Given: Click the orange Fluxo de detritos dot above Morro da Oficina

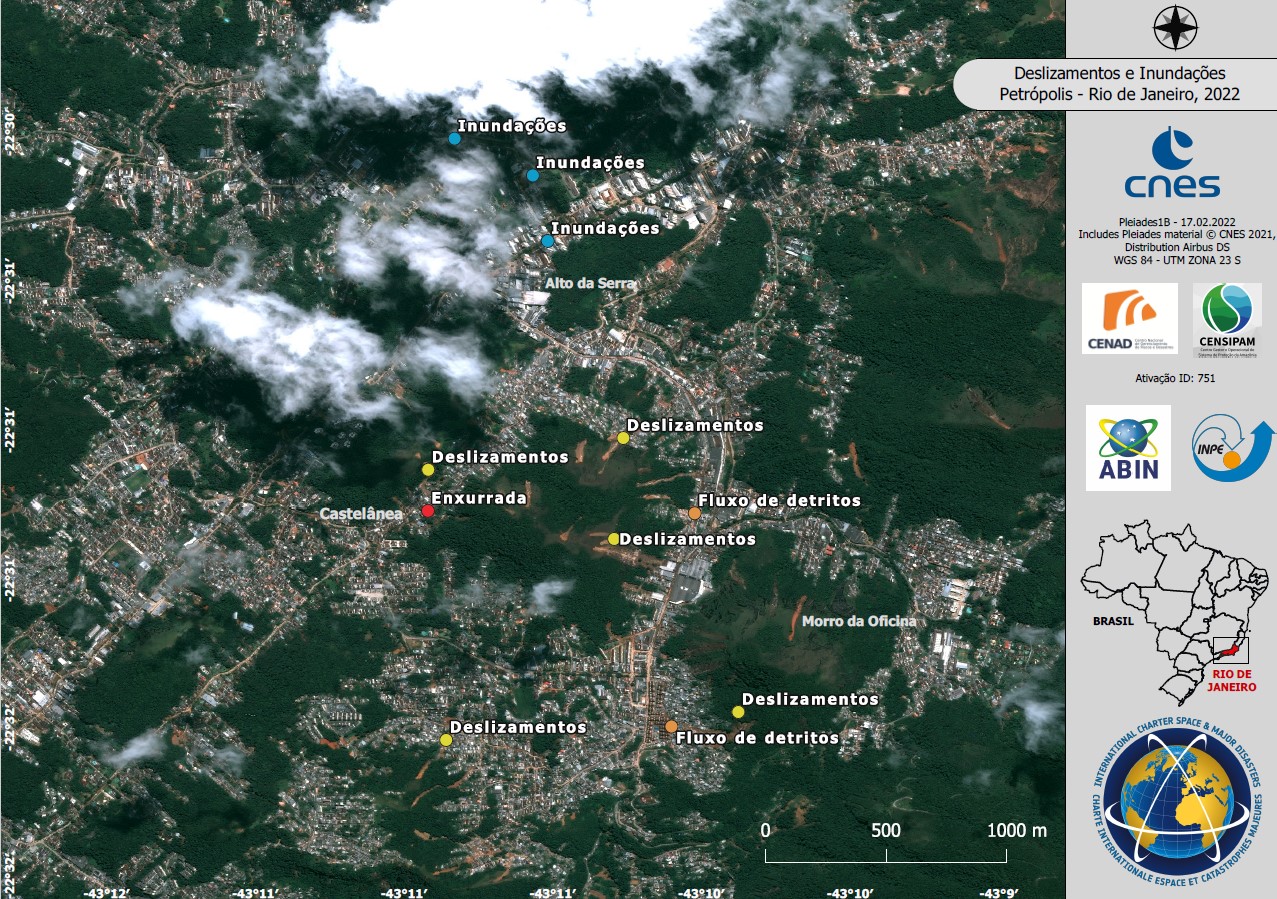Looking at the screenshot, I should click(694, 513).
